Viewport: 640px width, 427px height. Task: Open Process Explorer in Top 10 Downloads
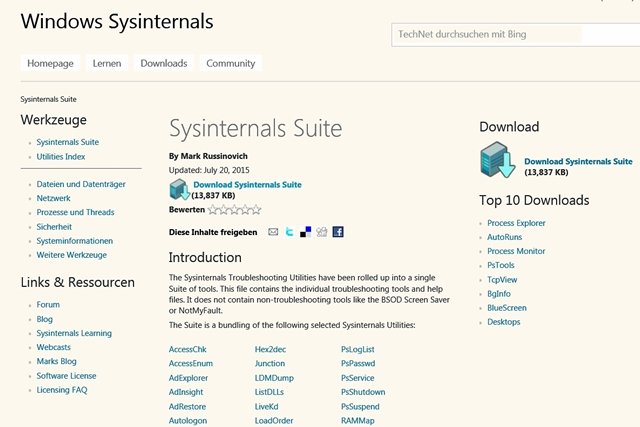[x=516, y=223]
